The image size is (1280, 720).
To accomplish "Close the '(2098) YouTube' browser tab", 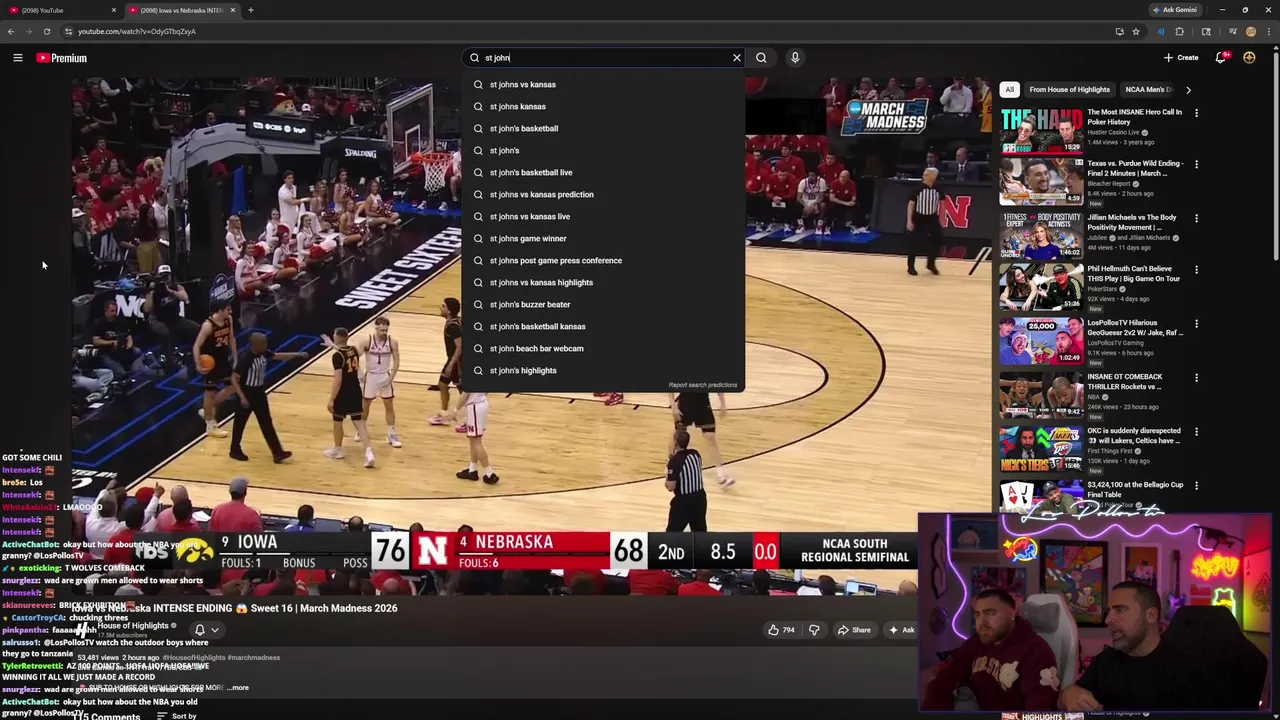I will pyautogui.click(x=113, y=10).
